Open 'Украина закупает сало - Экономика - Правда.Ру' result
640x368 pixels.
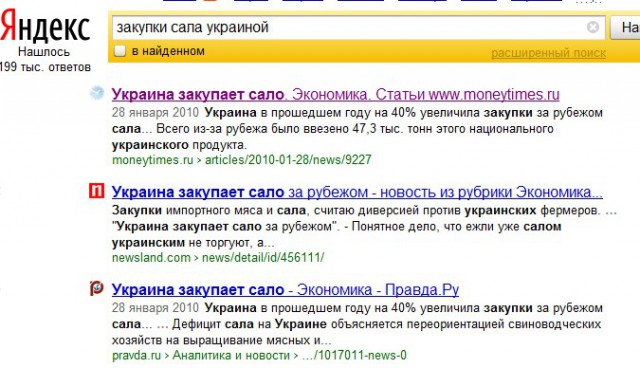click(x=285, y=290)
